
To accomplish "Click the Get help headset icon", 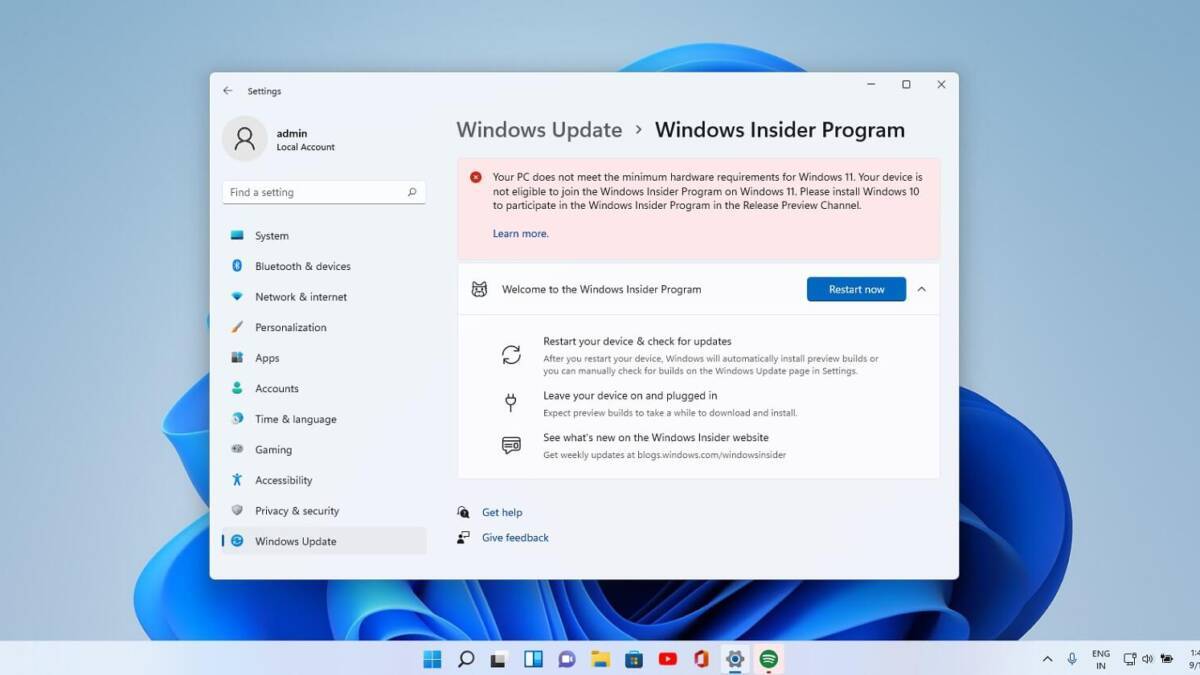I will pyautogui.click(x=463, y=512).
